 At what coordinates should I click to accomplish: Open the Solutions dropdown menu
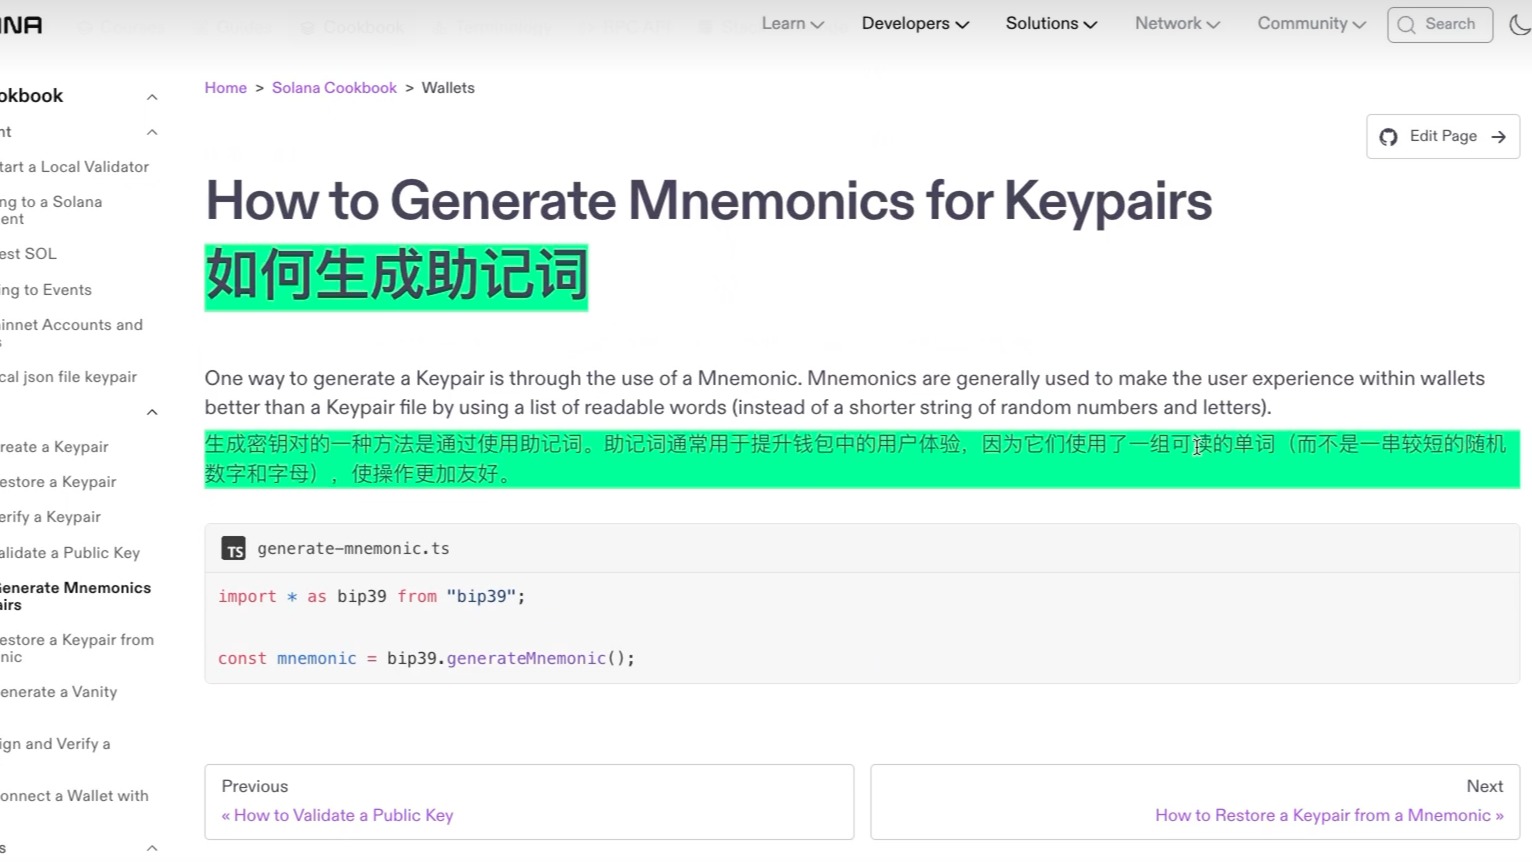click(x=1051, y=24)
